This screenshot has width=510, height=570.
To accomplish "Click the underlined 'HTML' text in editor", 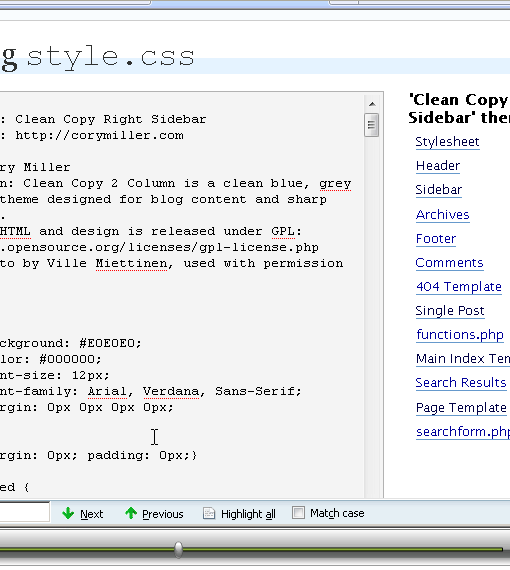I will (x=15, y=232).
